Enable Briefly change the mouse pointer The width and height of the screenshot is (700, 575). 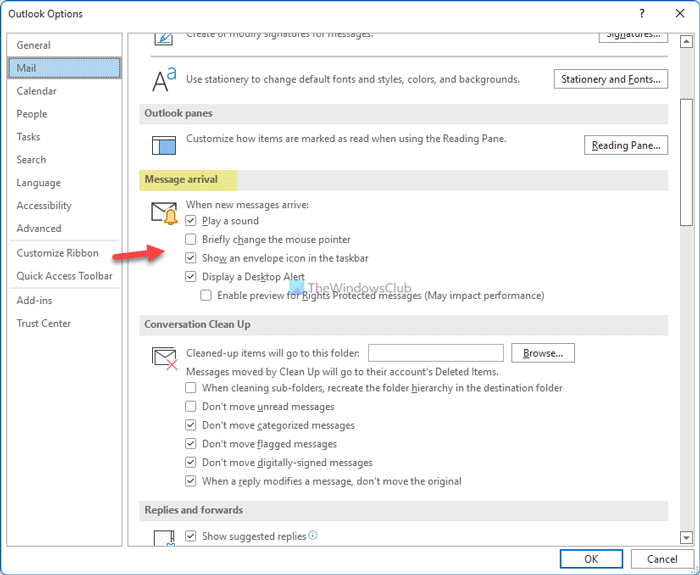[191, 240]
